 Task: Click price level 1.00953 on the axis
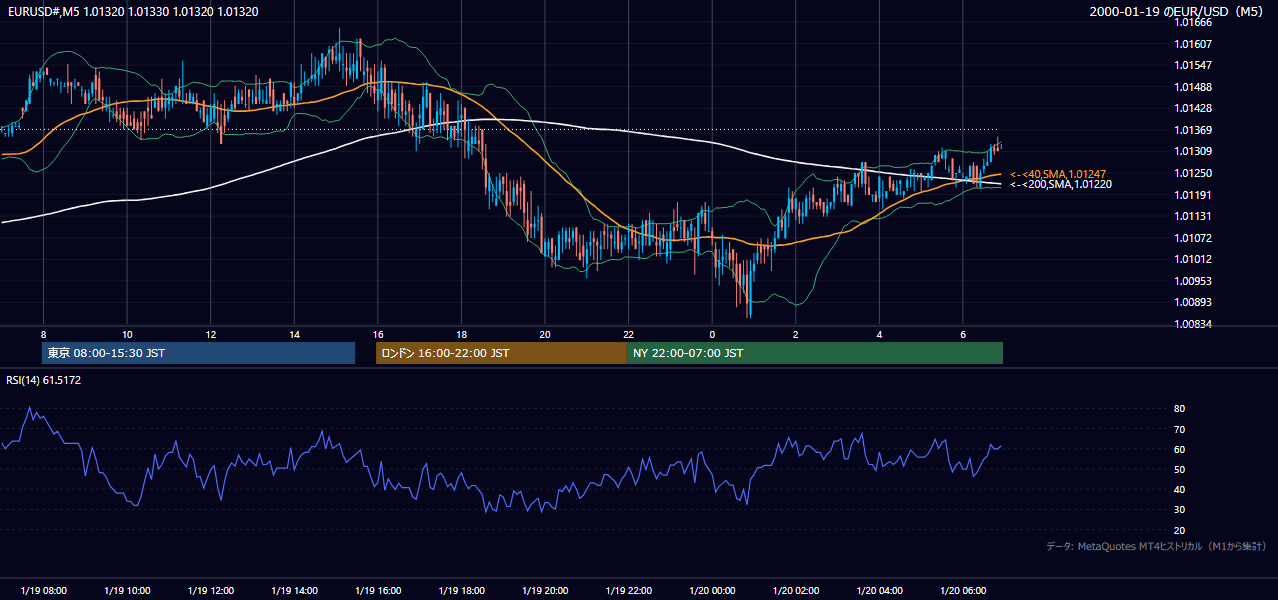(x=1193, y=281)
